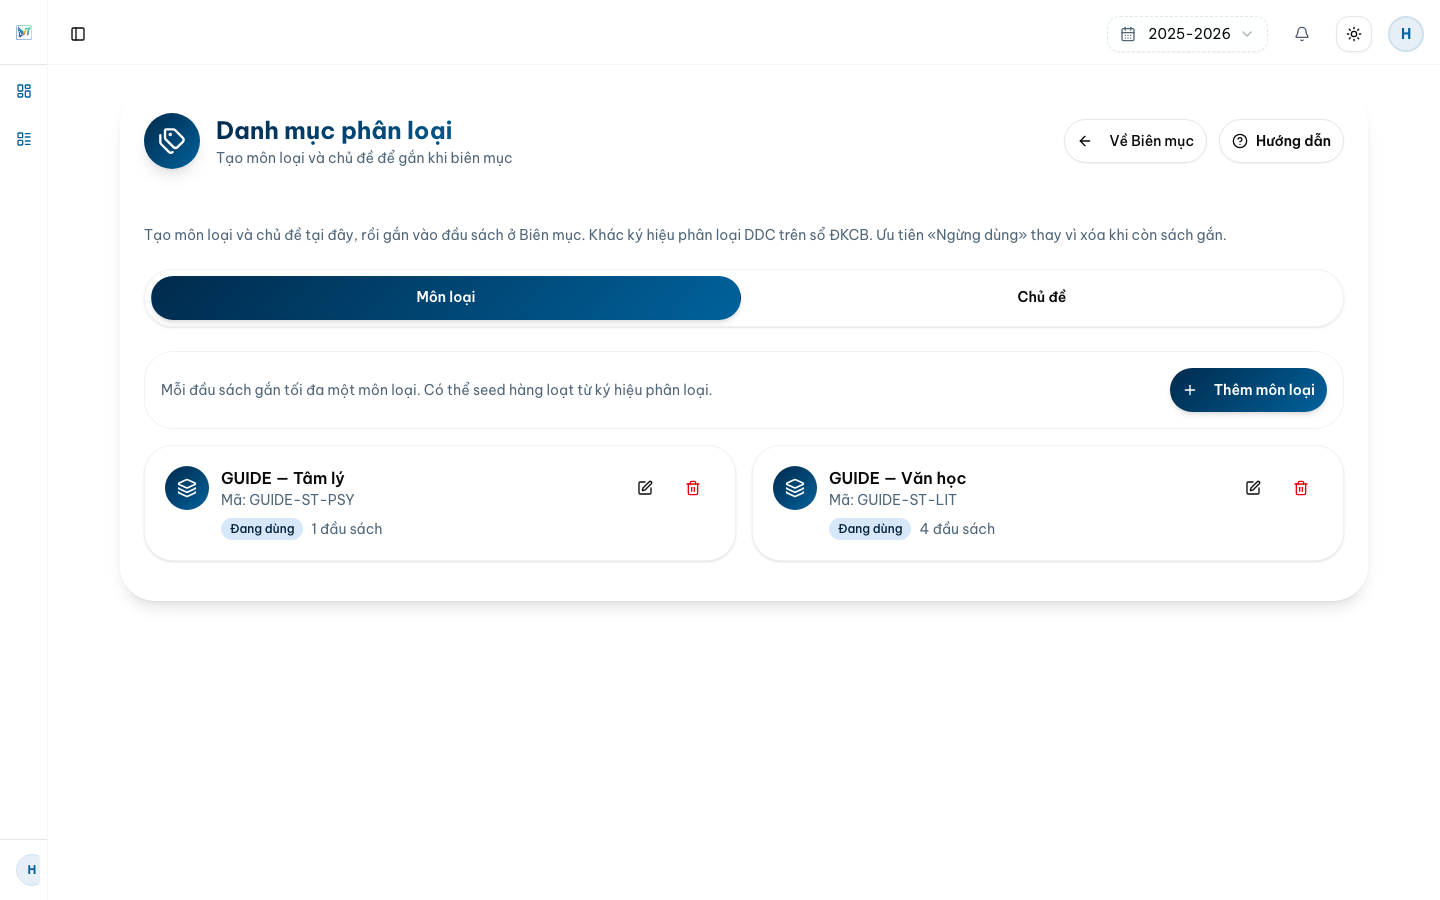The image size is (1440, 900).
Task: Open the H user avatar menu at top
Action: coord(1406,34)
